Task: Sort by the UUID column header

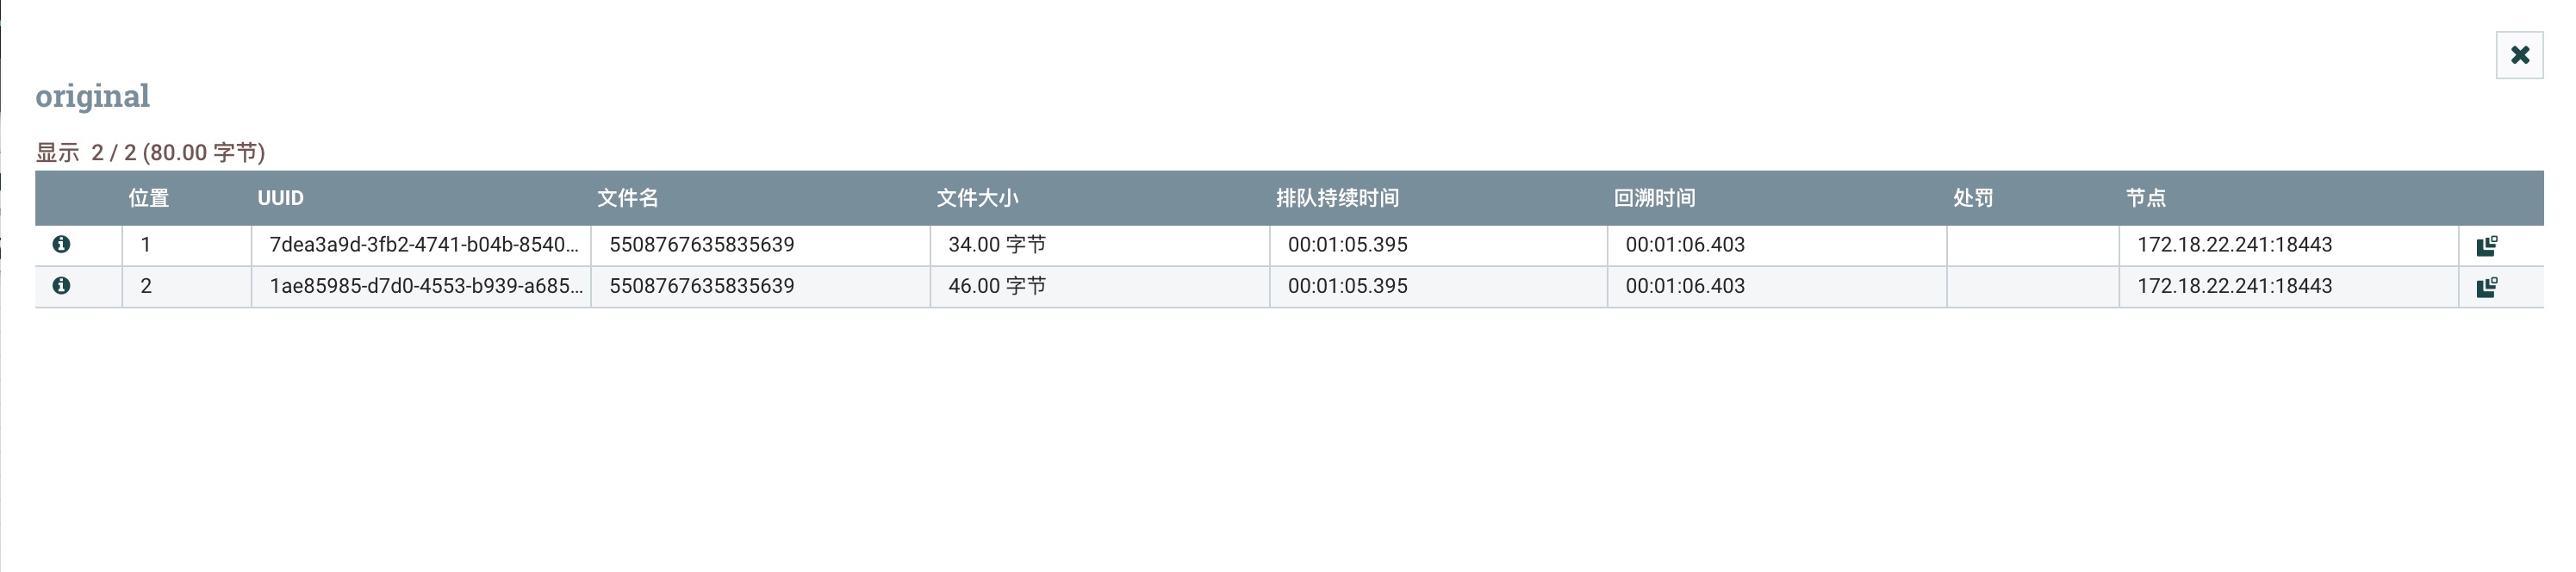Action: tap(280, 198)
